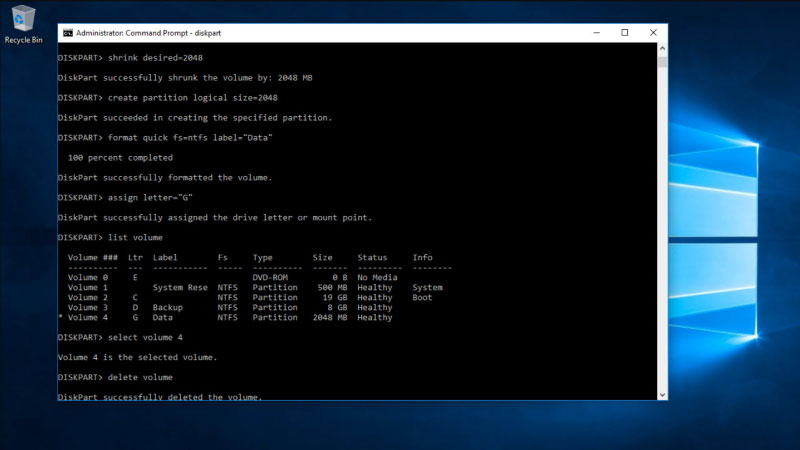
Task: Click the empty scrollbar track below thumb
Action: (x=662, y=230)
